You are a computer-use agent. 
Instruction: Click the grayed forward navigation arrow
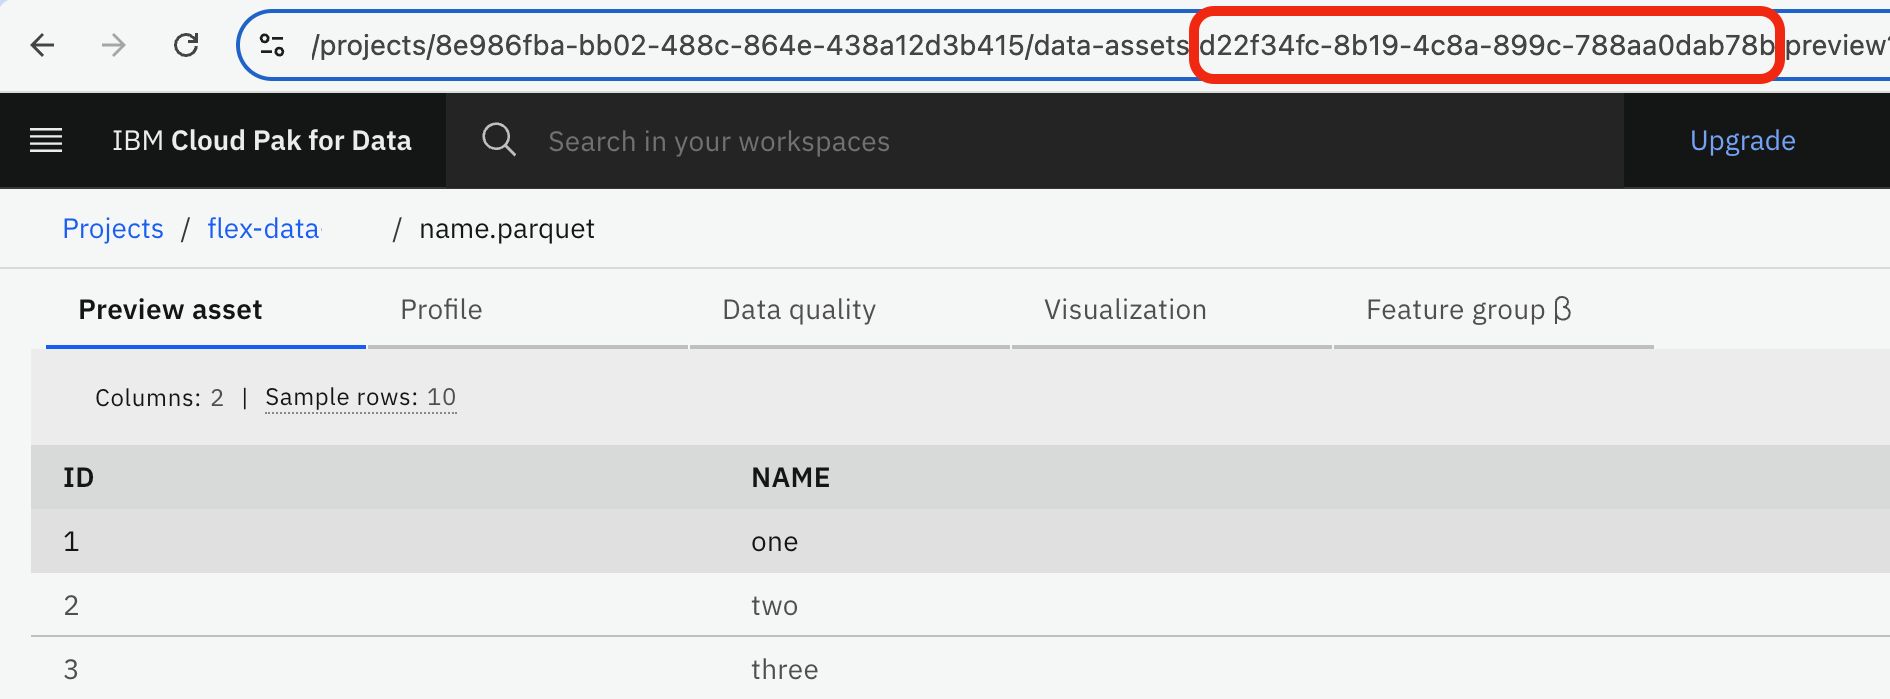coord(113,45)
